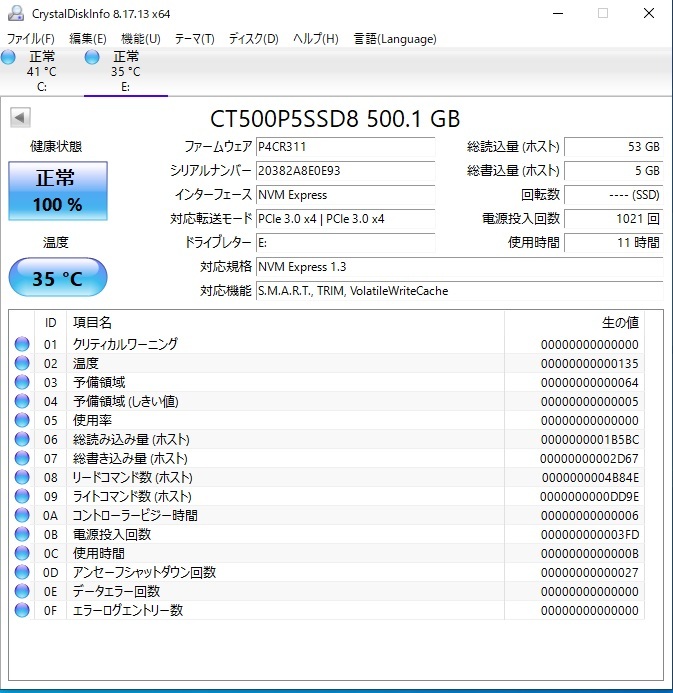673x693 pixels.
Task: Open the ファイル(F) menu
Action: point(30,39)
